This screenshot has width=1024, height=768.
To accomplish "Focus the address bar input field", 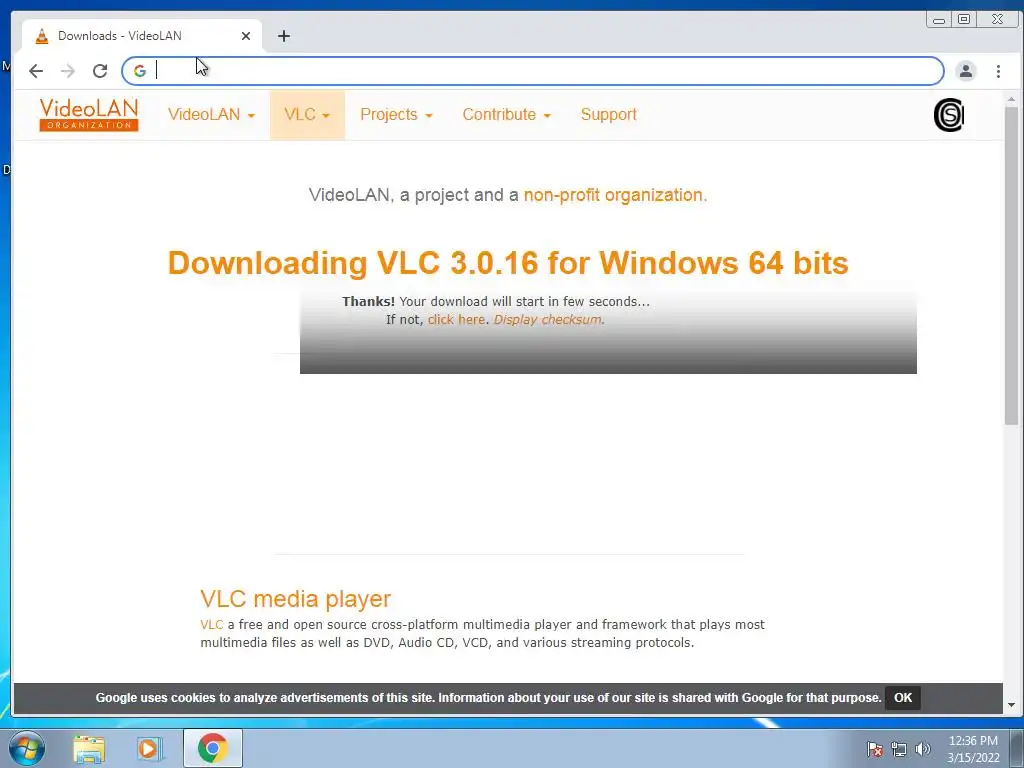I will (532, 71).
